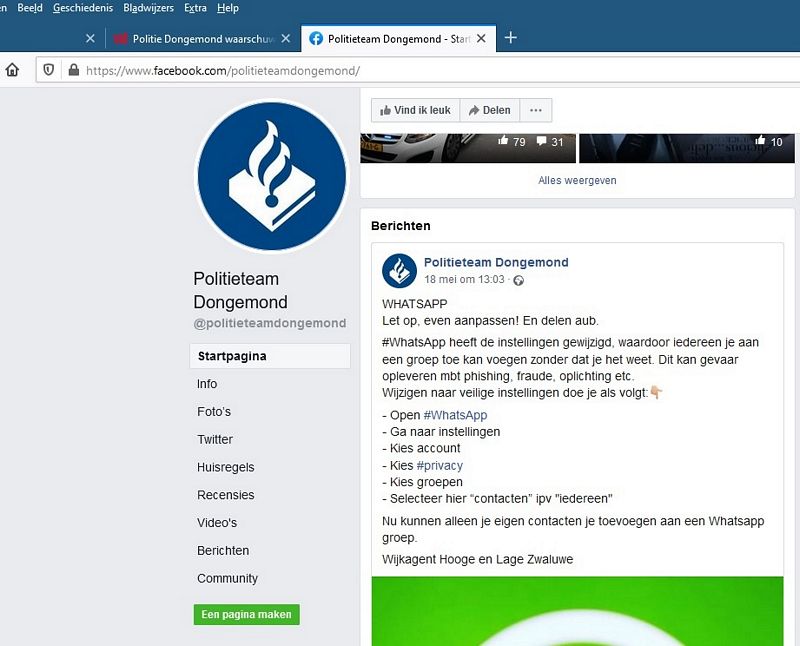Viewport: 800px width, 646px height.
Task: Open the Bladwijzers menu
Action: [148, 8]
